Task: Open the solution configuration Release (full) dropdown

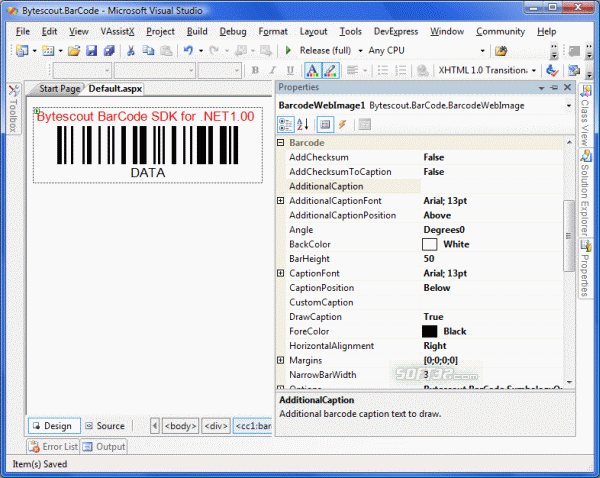Action: [x=360, y=51]
